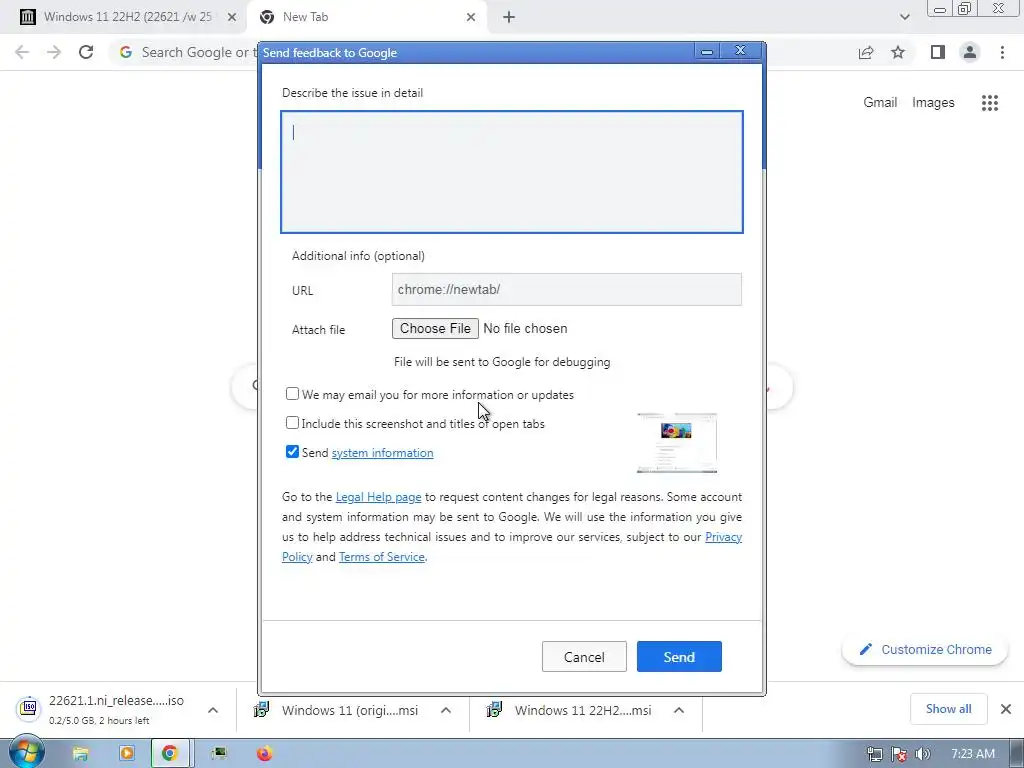
Task: Click Show all downloads
Action: click(948, 709)
